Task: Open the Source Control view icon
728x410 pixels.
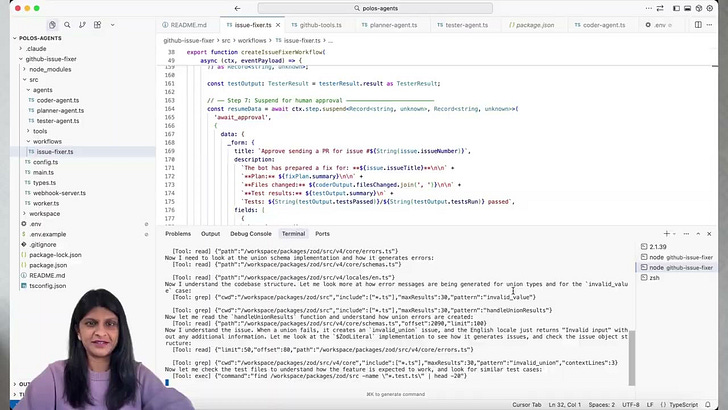Action: [82, 25]
